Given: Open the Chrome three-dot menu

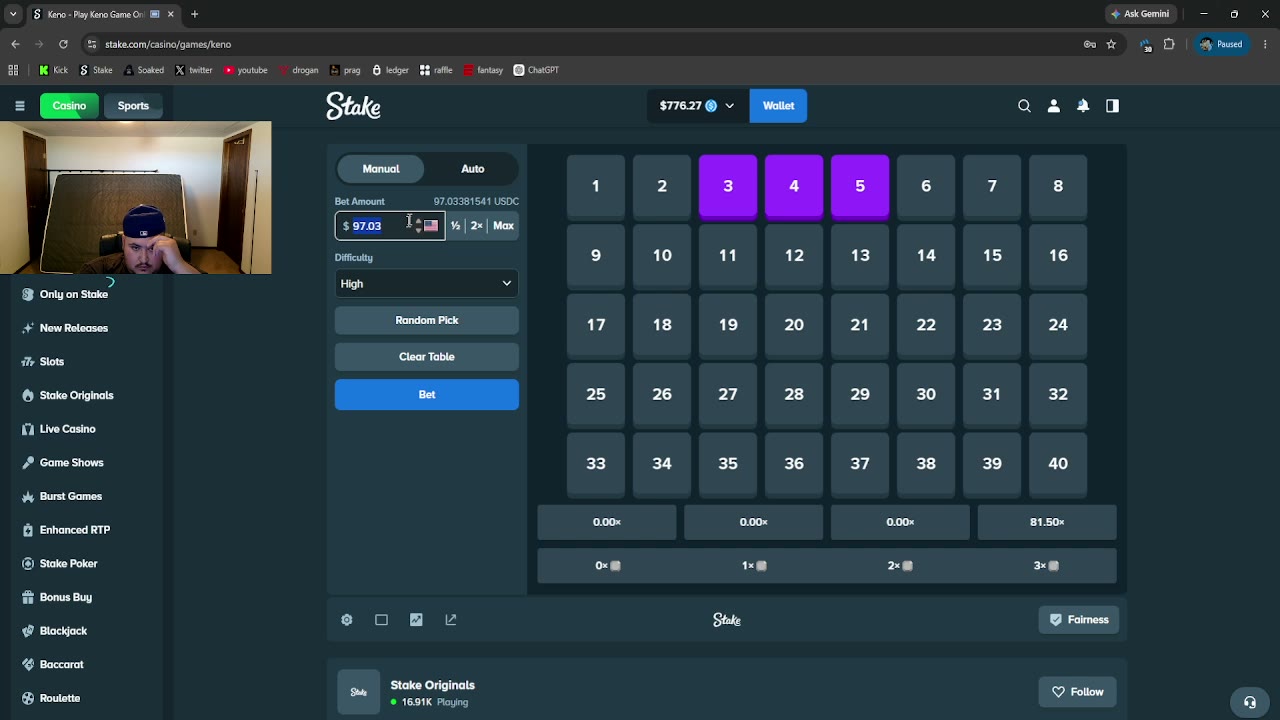Looking at the screenshot, I should coord(1266,44).
